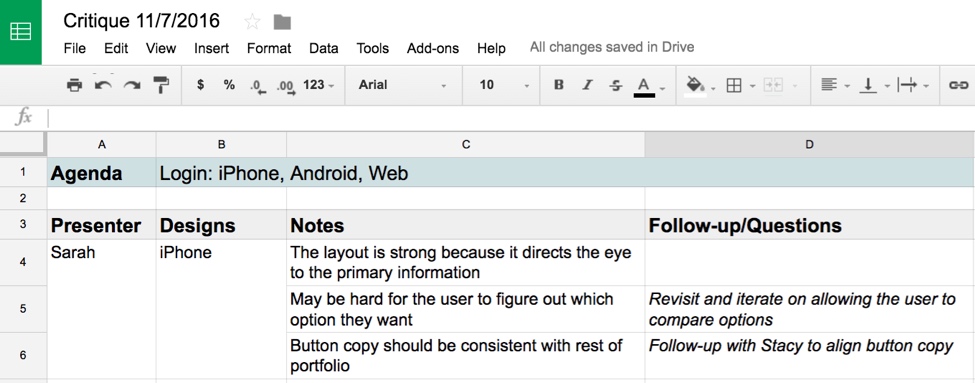Open the Format menu
Viewport: 975px width, 383px height.
pyautogui.click(x=269, y=48)
